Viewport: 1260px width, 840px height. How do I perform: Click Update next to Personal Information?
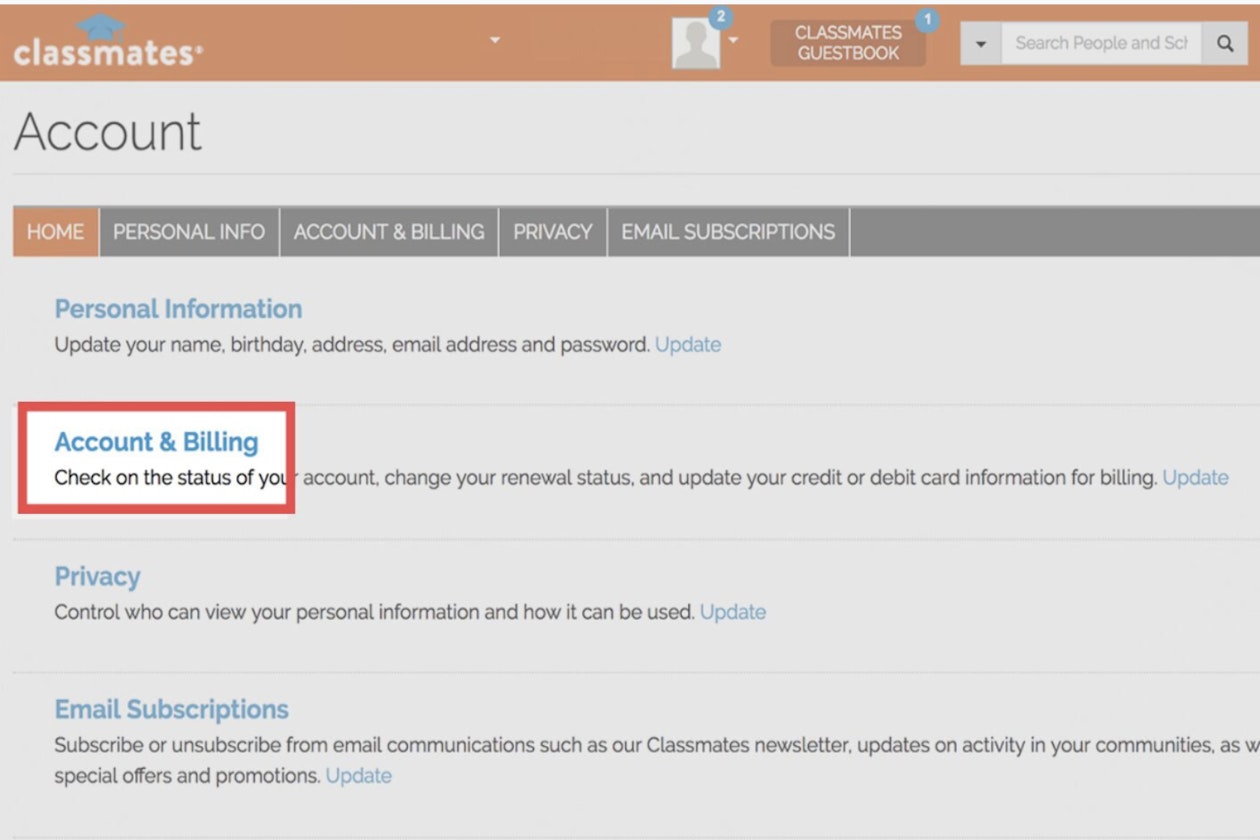tap(688, 344)
